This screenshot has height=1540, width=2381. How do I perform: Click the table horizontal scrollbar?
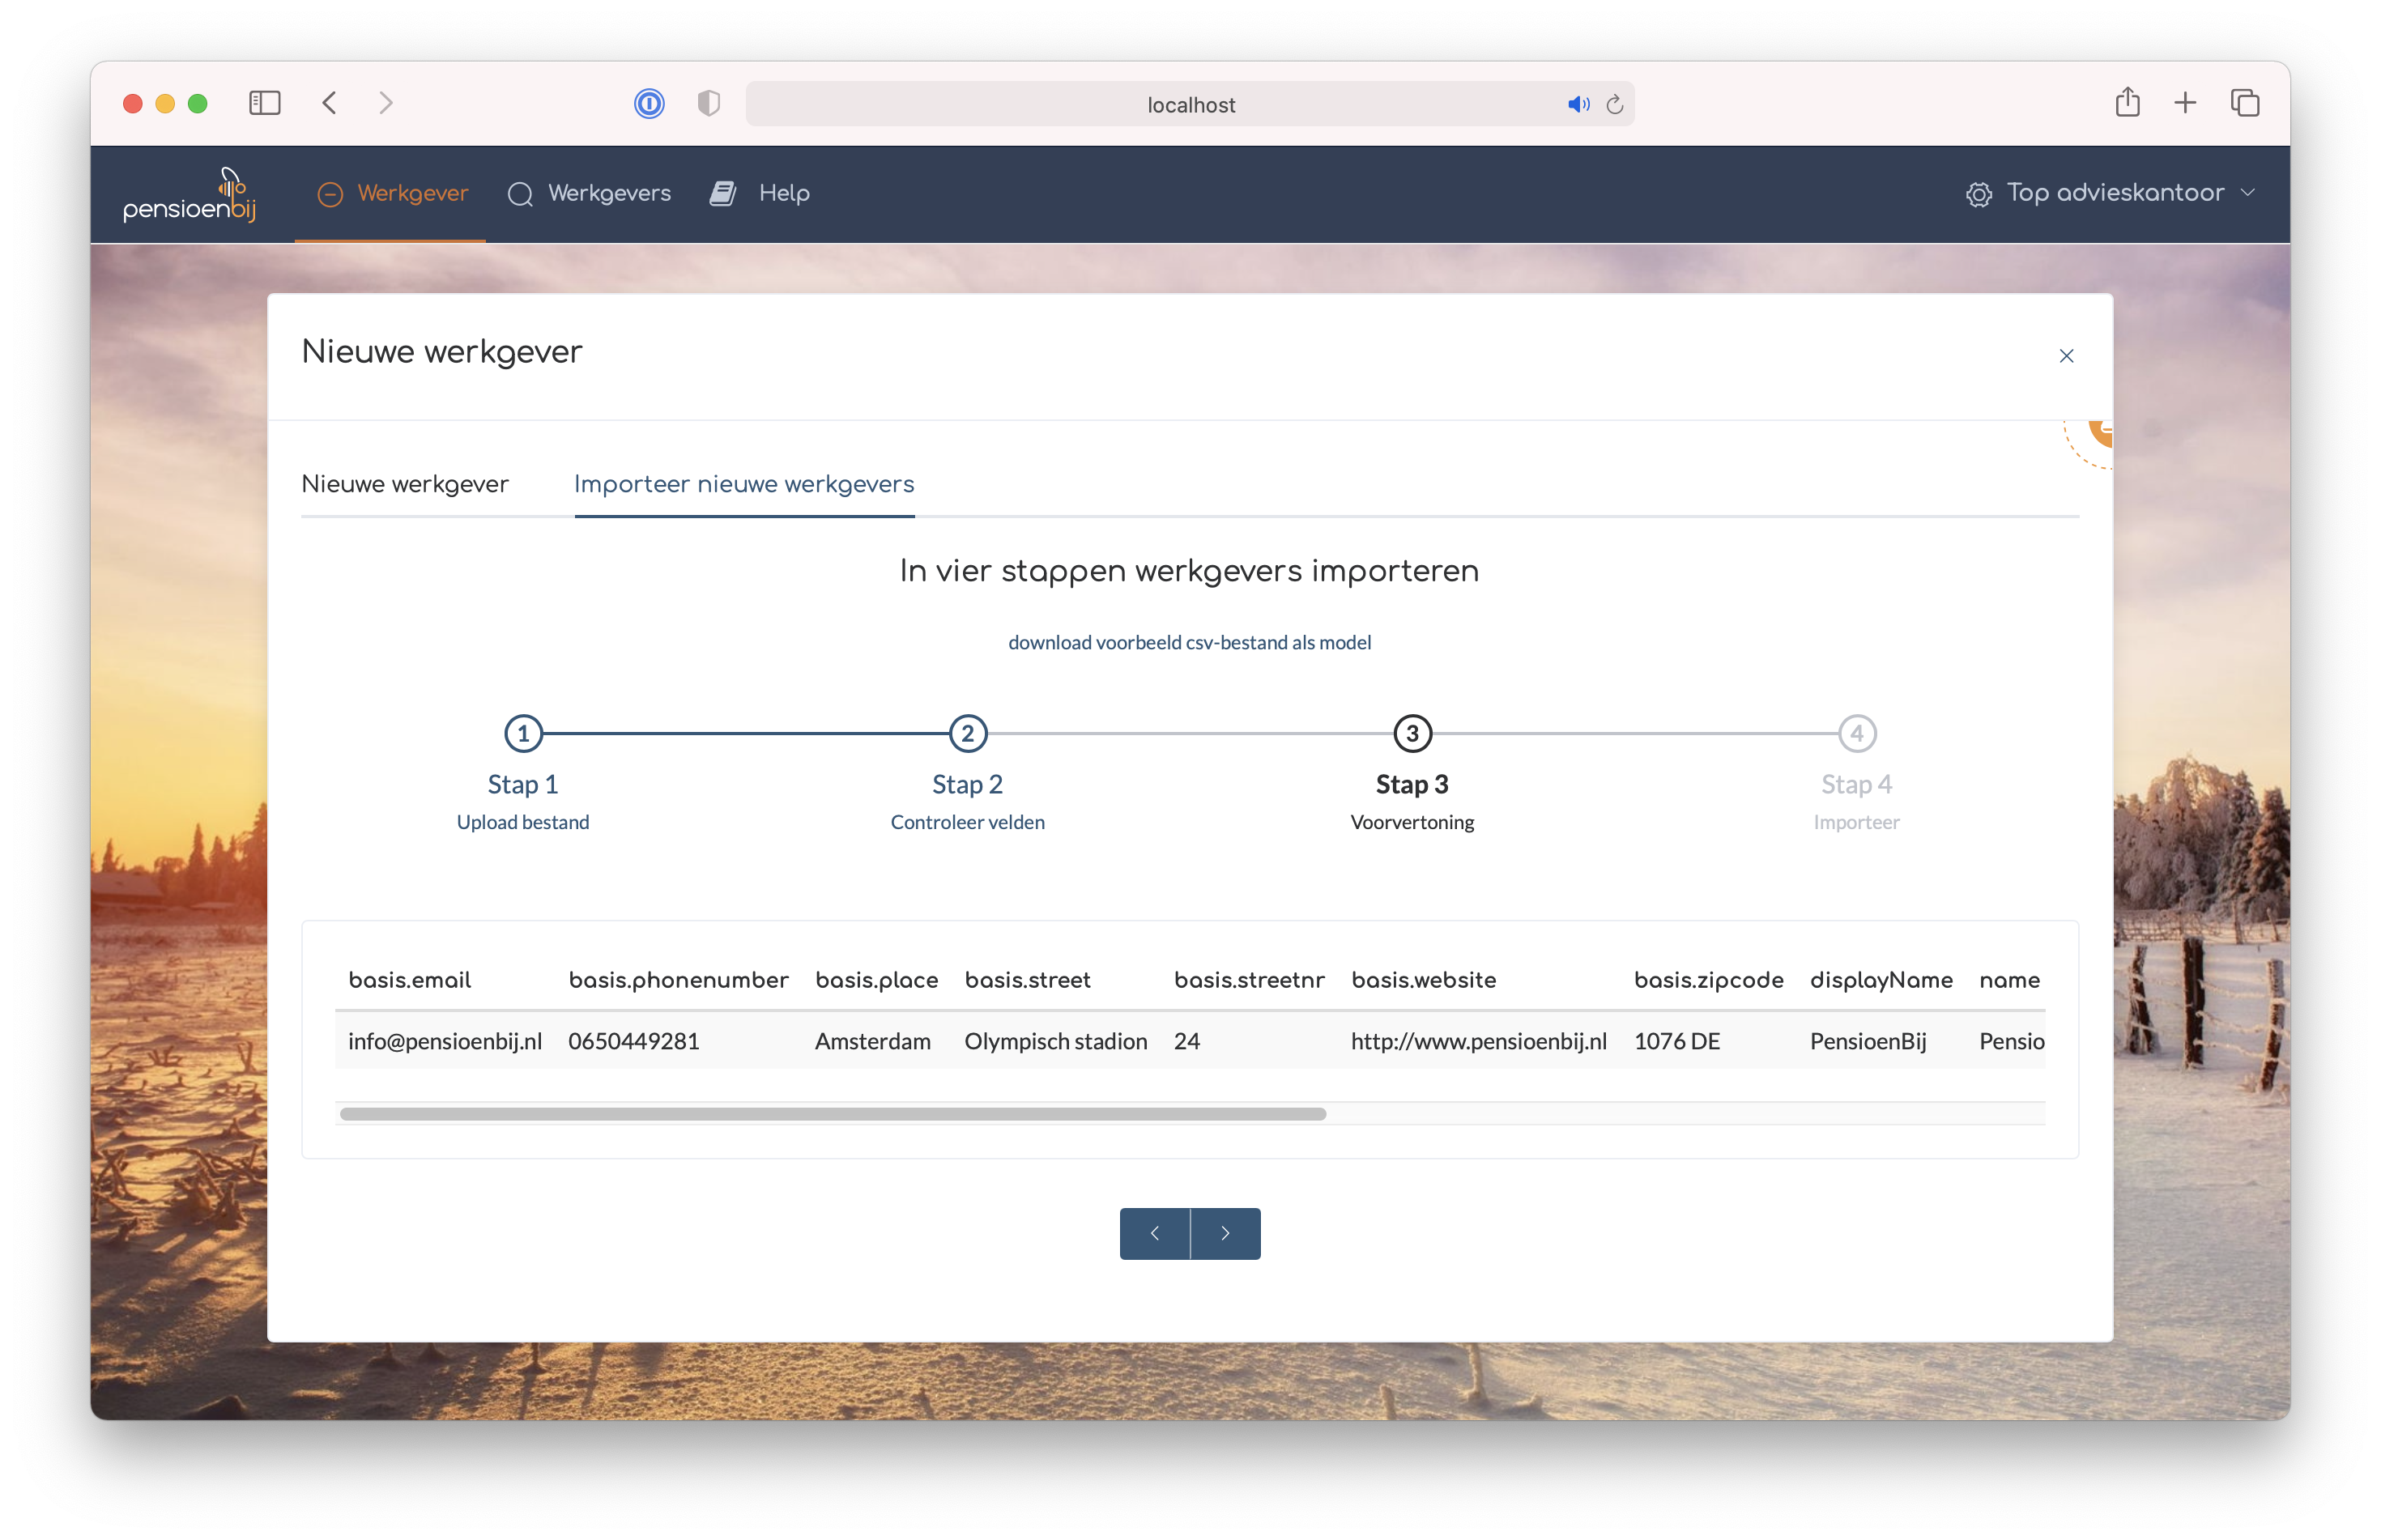[x=832, y=1113]
